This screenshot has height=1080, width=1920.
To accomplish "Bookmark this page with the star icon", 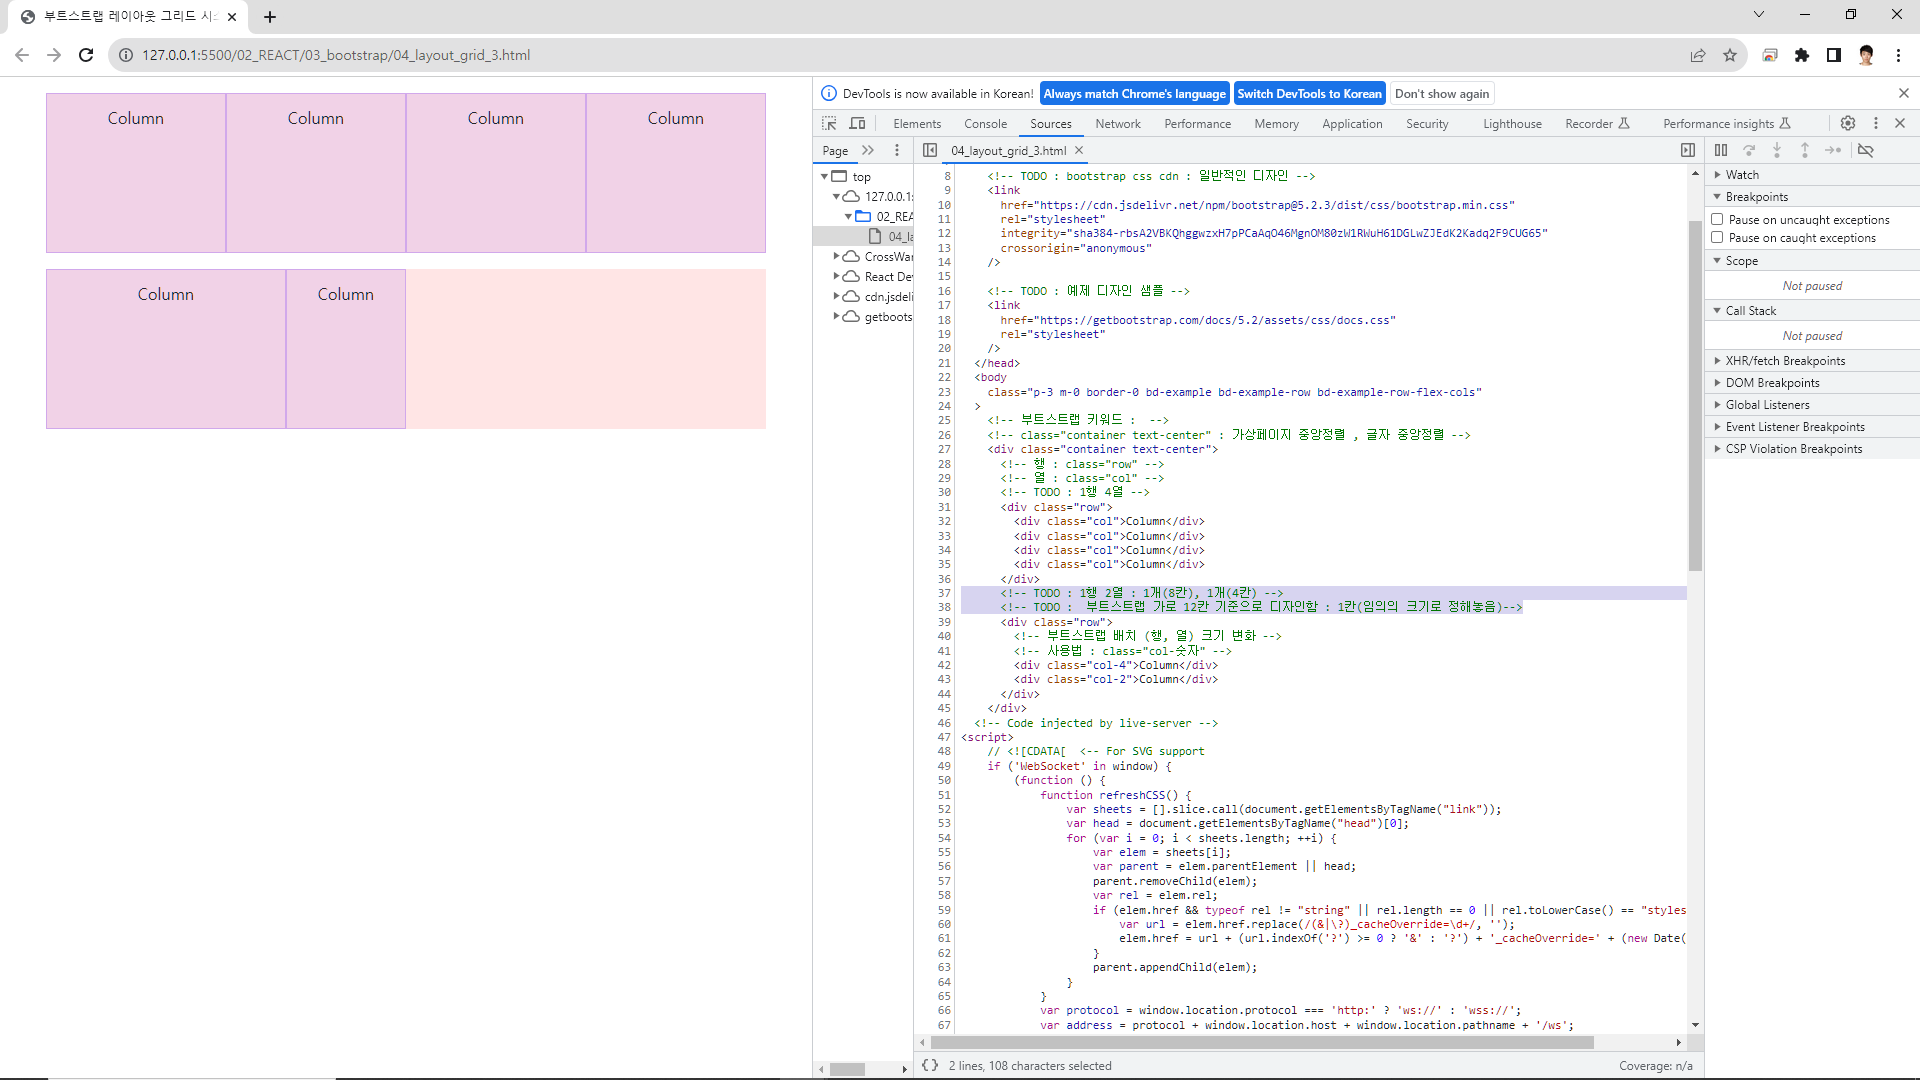I will pos(1730,55).
